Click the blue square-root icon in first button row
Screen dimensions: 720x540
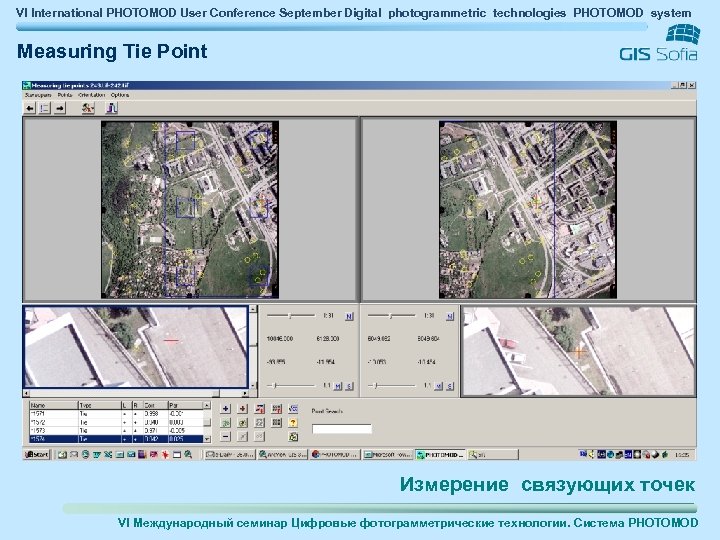(293, 409)
